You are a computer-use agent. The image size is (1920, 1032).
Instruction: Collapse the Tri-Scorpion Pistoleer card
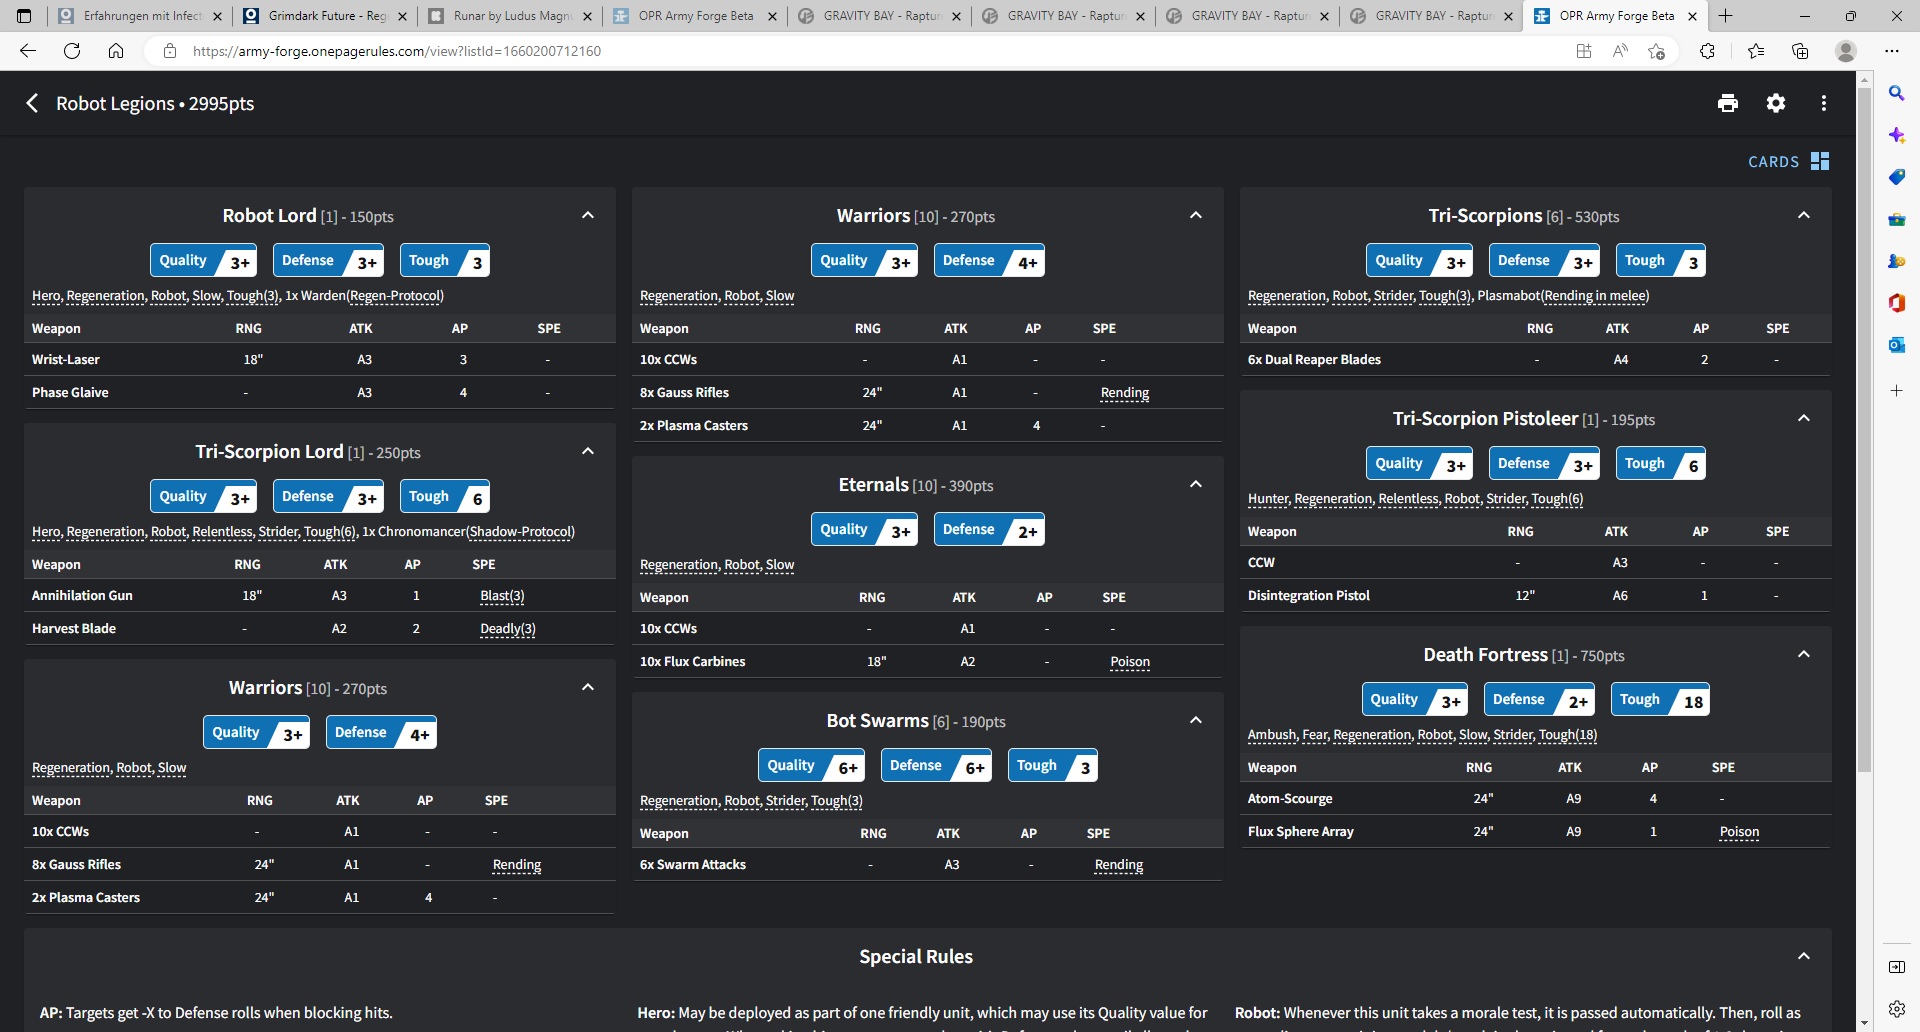(x=1804, y=418)
